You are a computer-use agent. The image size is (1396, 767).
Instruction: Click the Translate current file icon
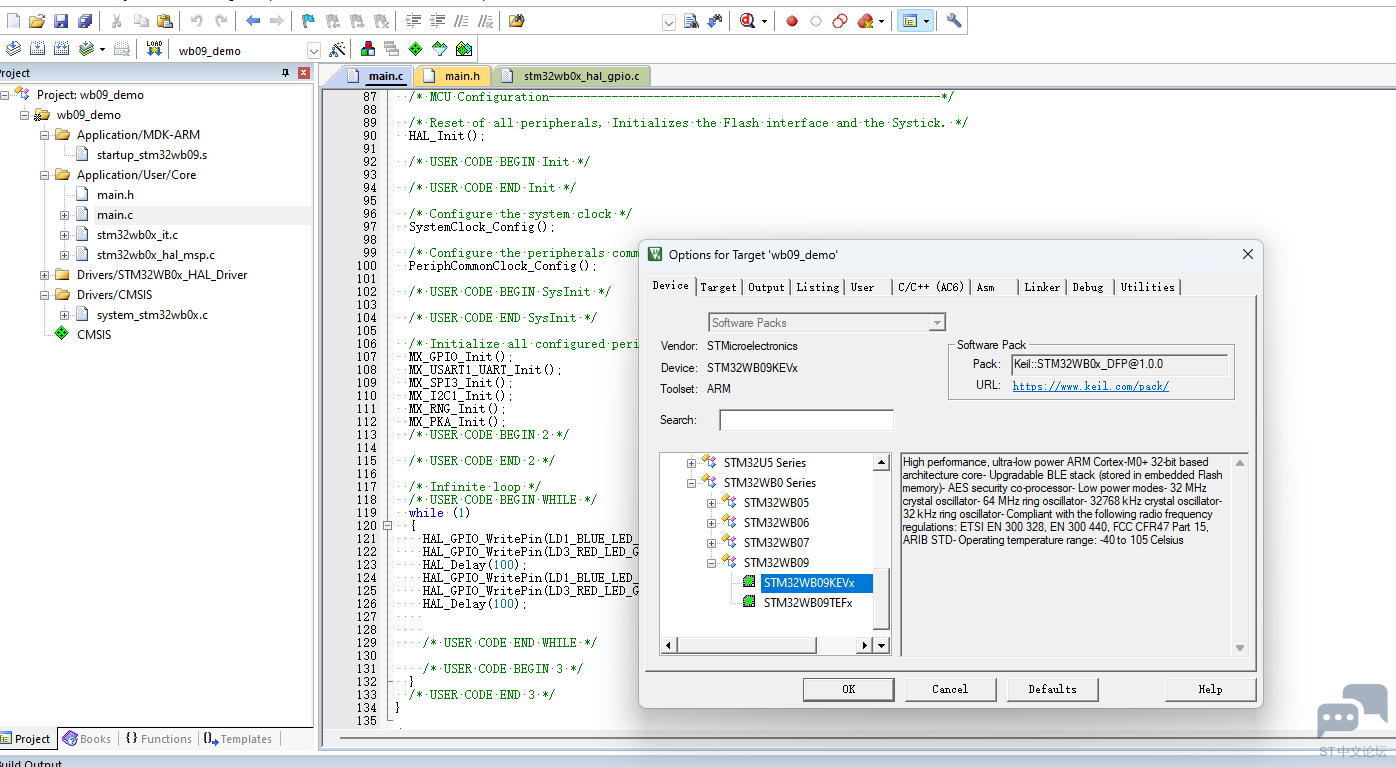13,49
